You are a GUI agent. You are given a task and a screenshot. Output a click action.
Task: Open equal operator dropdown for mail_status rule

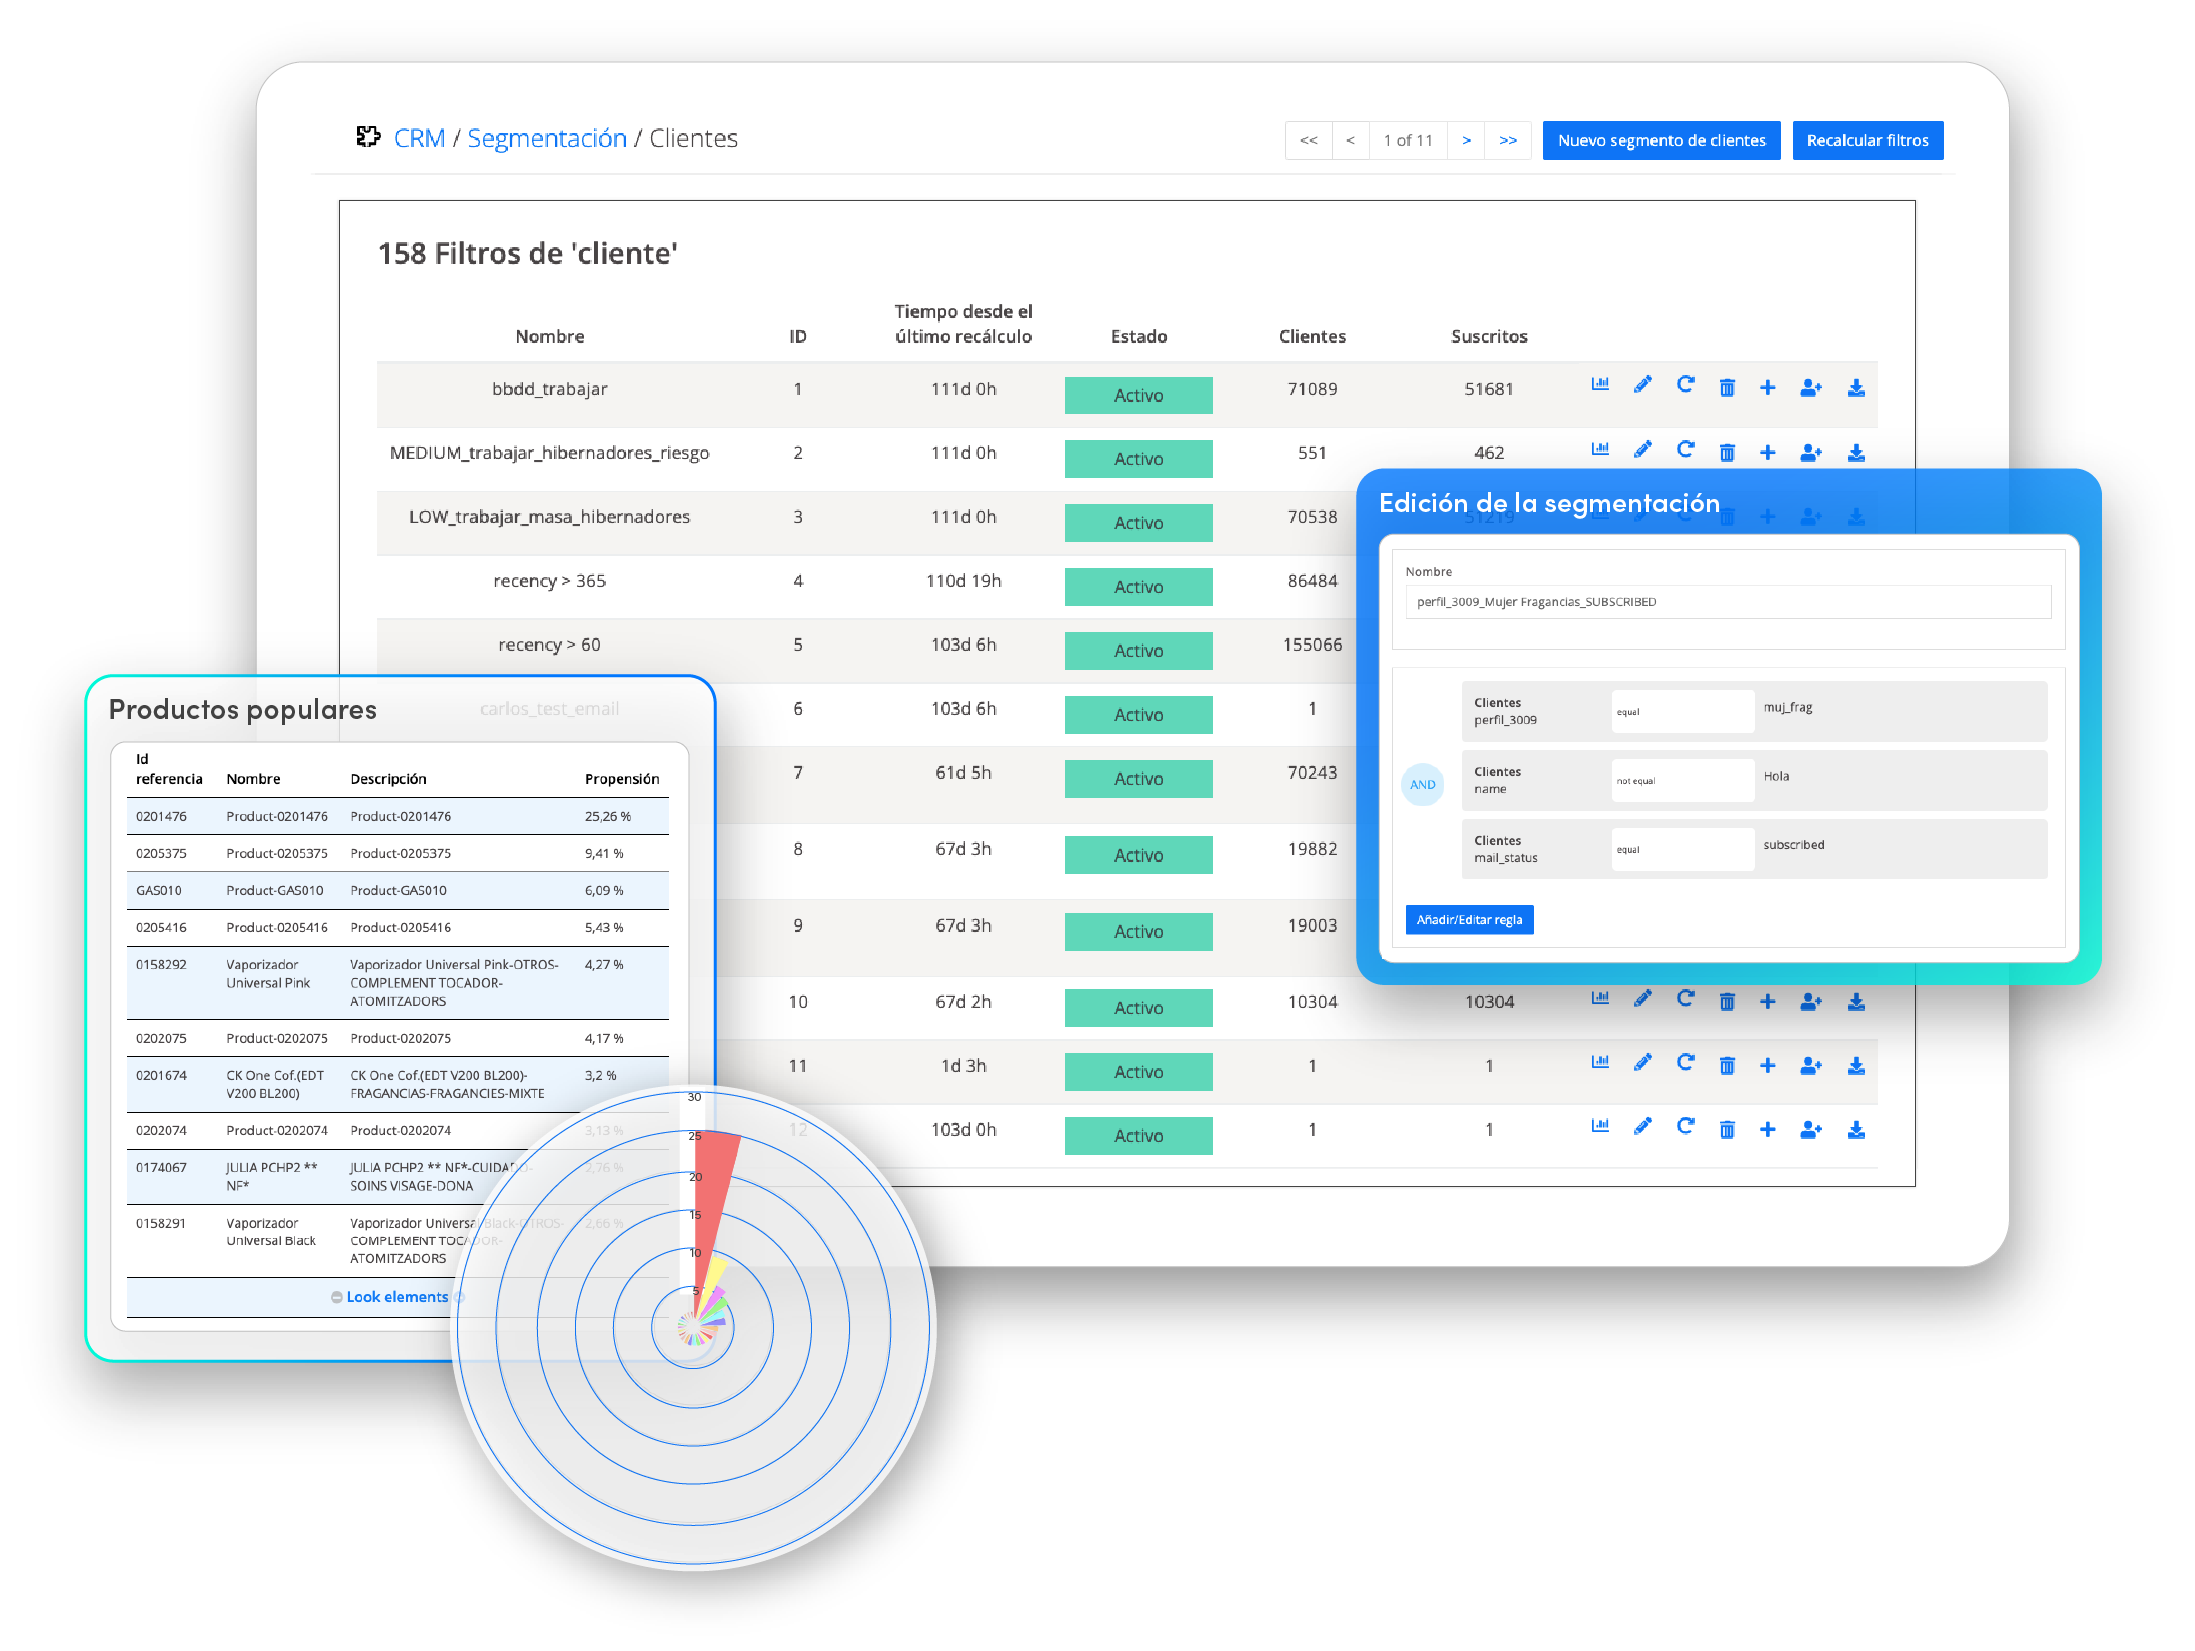(x=1682, y=849)
